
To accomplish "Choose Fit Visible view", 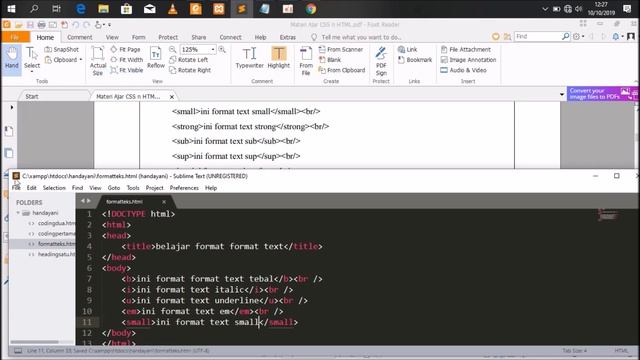I will [x=127, y=70].
